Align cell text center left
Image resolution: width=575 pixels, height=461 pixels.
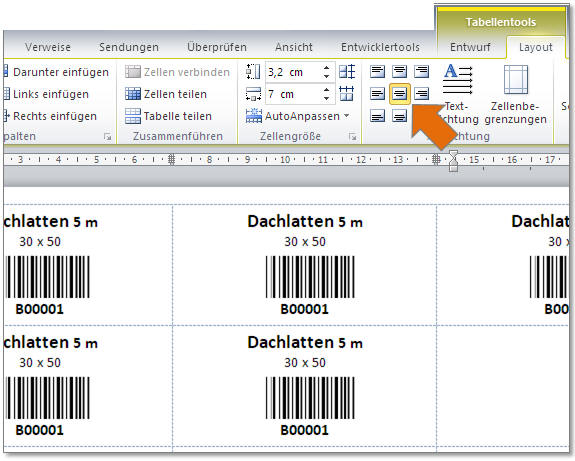[377, 94]
